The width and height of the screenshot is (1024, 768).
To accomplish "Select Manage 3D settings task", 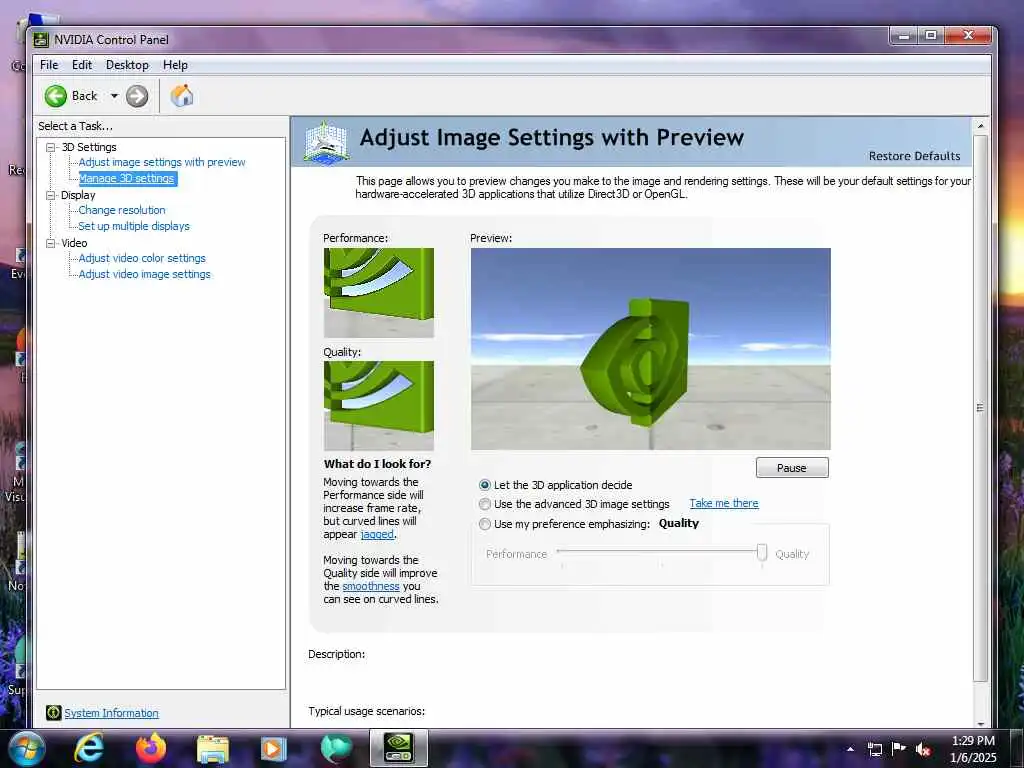I will 127,178.
